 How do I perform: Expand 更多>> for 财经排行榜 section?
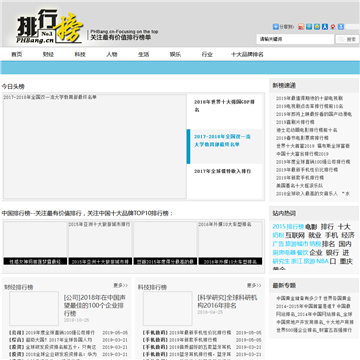120,285
